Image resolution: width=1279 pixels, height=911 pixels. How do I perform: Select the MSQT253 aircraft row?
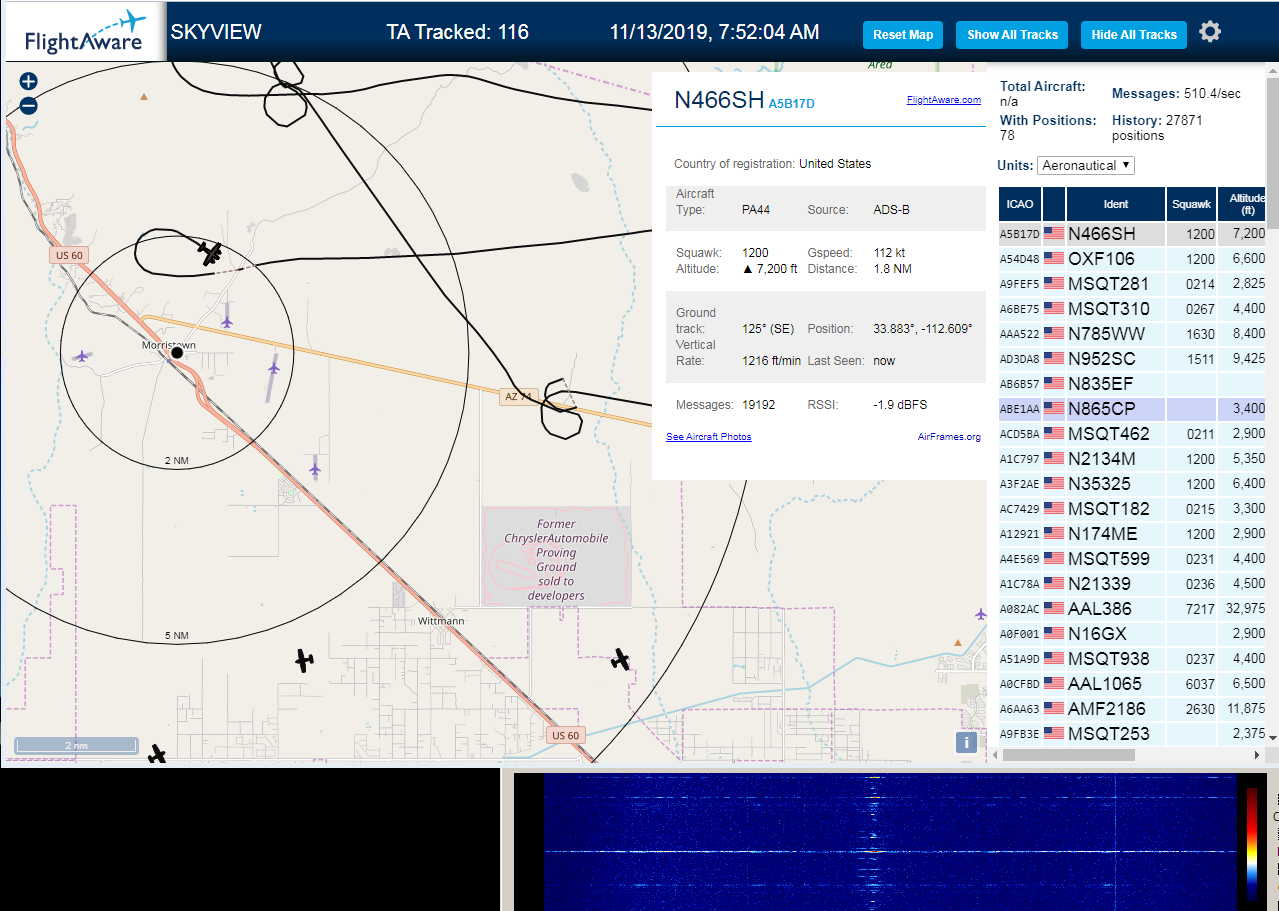pyautogui.click(x=1132, y=734)
